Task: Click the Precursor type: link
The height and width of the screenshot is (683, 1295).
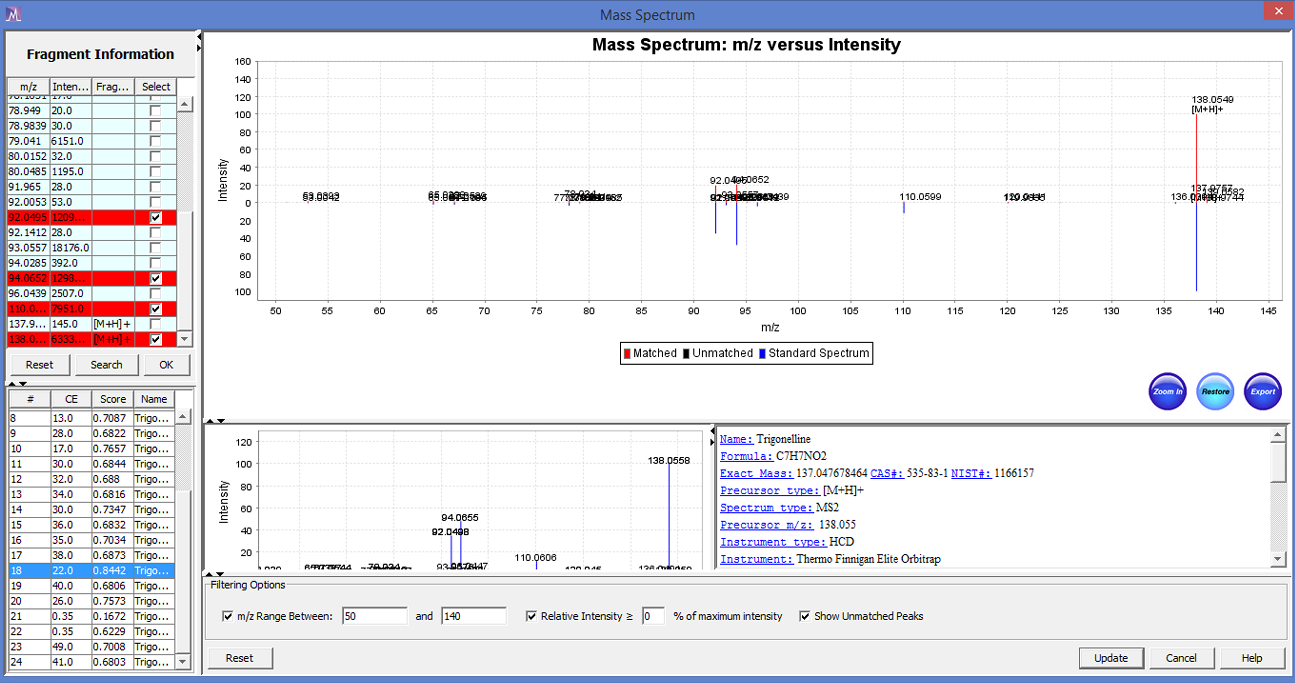Action: click(769, 491)
